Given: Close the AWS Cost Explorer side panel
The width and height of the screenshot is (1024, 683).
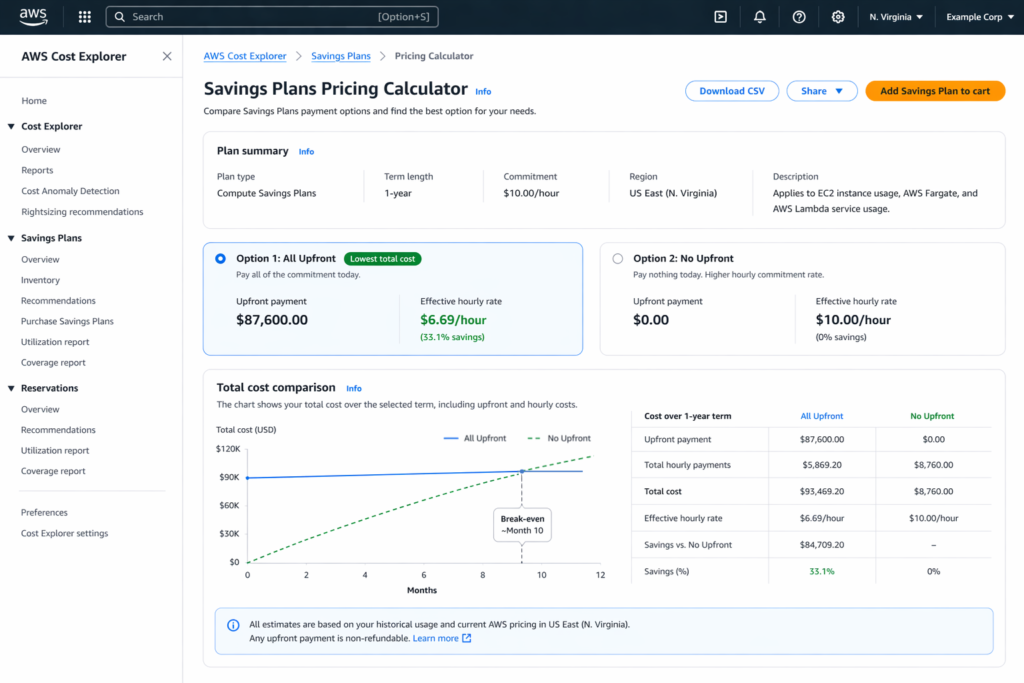Looking at the screenshot, I should pyautogui.click(x=167, y=57).
